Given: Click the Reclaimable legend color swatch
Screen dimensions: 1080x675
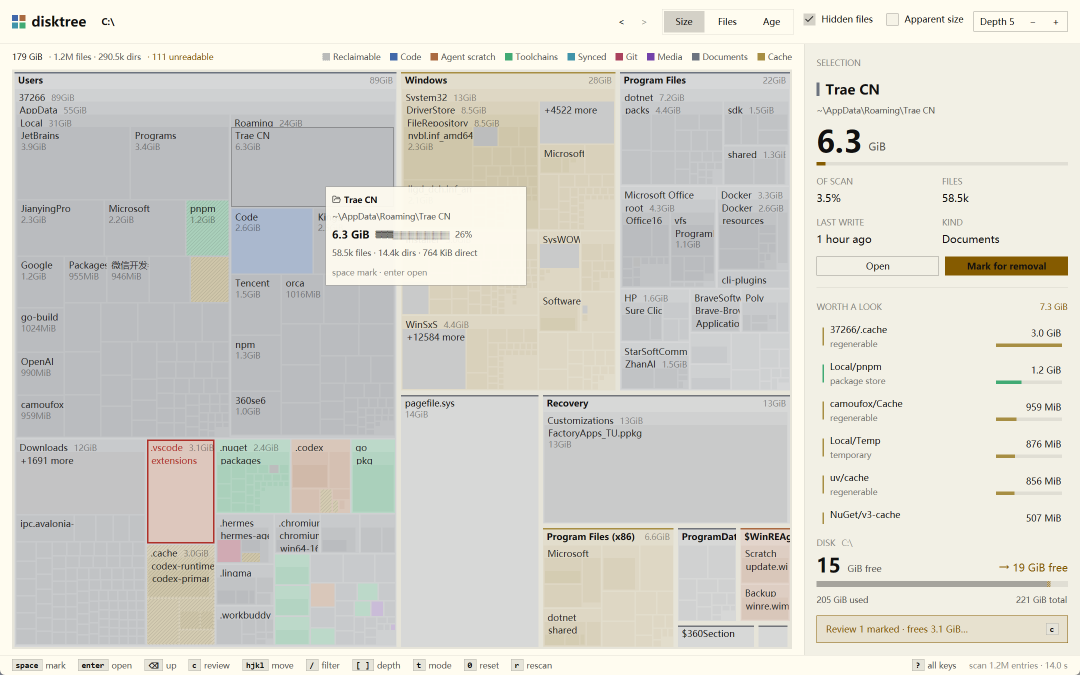Looking at the screenshot, I should 326,57.
